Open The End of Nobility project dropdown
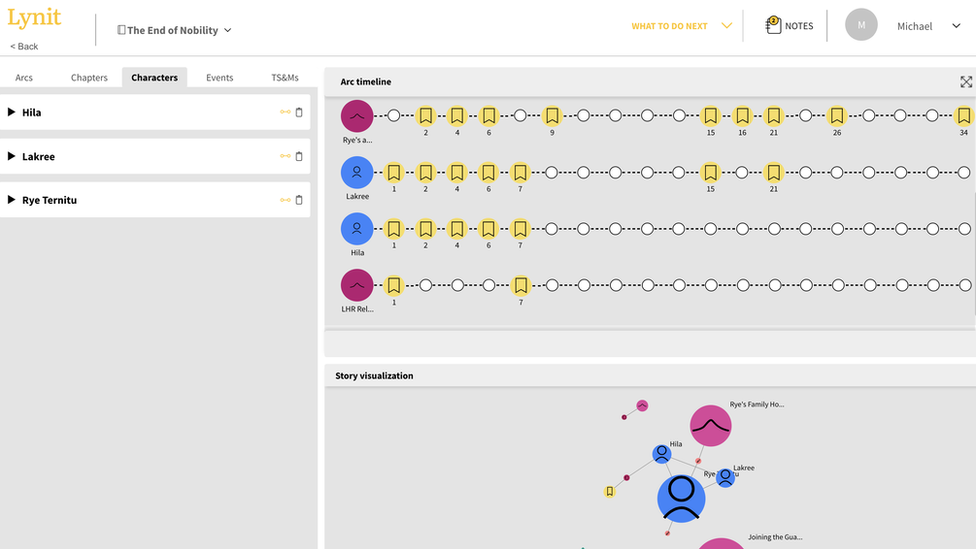Image resolution: width=976 pixels, height=549 pixels. 175,30
